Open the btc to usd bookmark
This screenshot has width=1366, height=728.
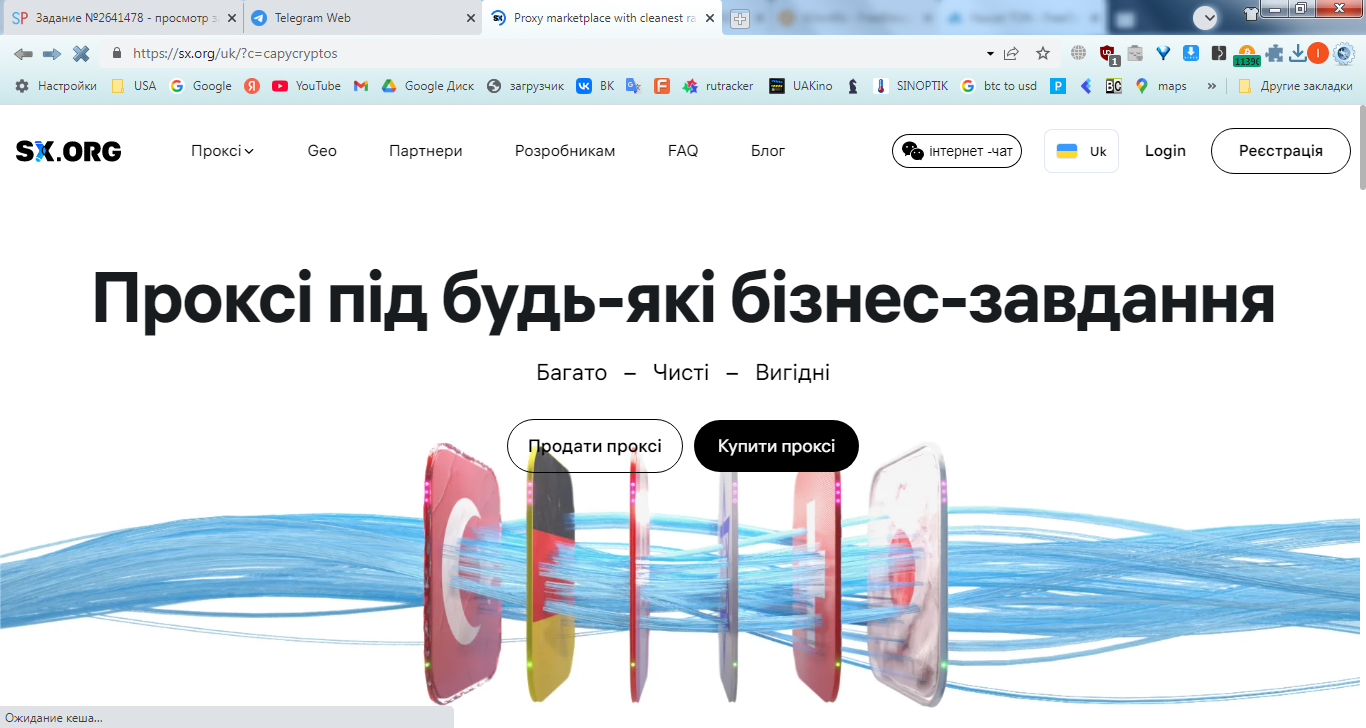point(999,86)
